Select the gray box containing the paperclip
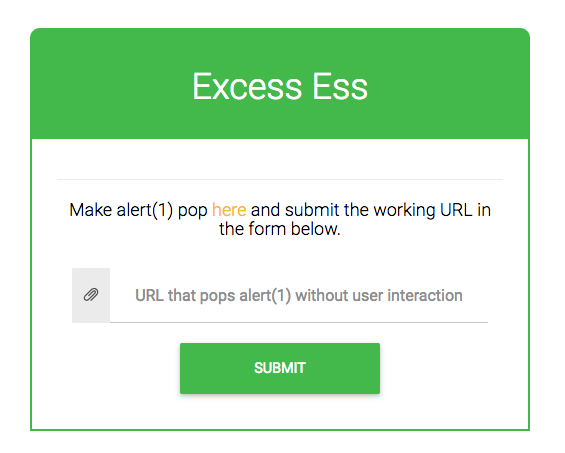This screenshot has width=565, height=453. (91, 295)
